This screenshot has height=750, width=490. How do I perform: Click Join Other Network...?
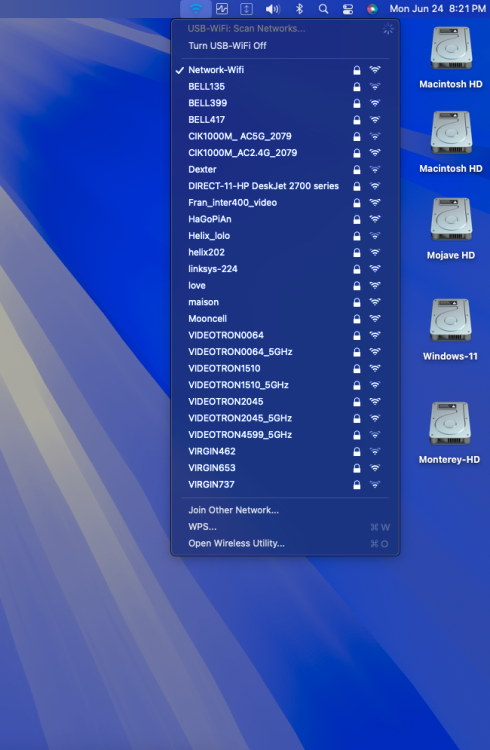285,510
